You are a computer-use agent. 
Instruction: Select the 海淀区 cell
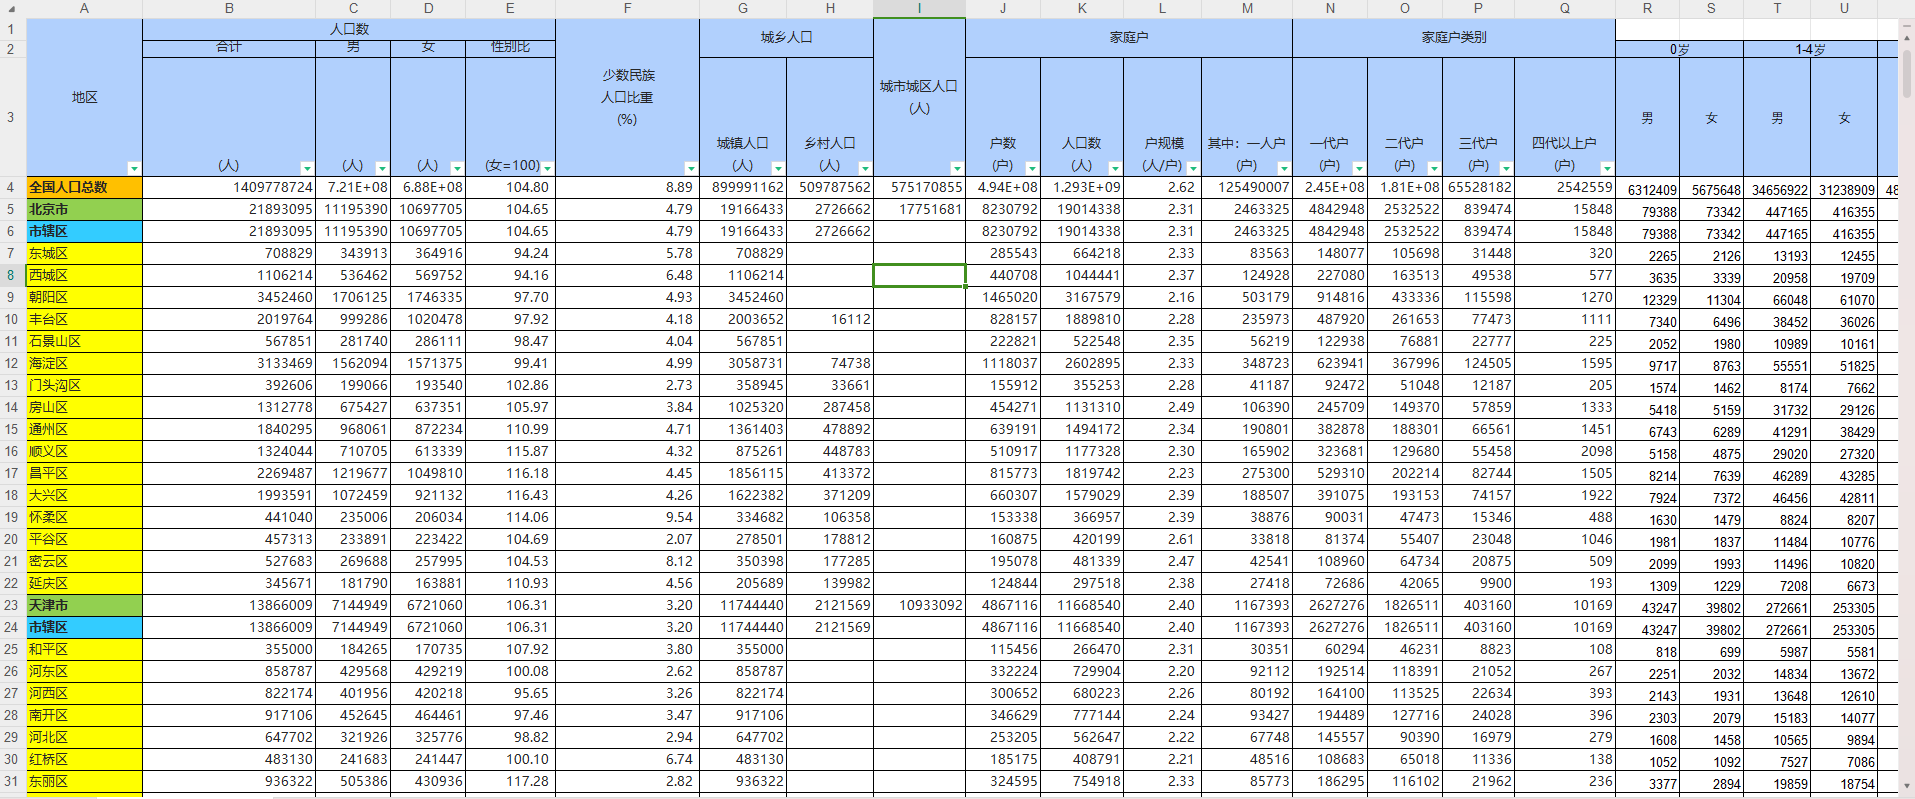point(84,363)
